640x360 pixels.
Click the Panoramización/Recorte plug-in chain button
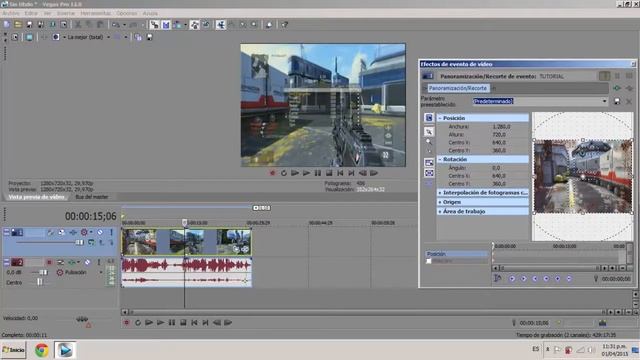click(458, 88)
